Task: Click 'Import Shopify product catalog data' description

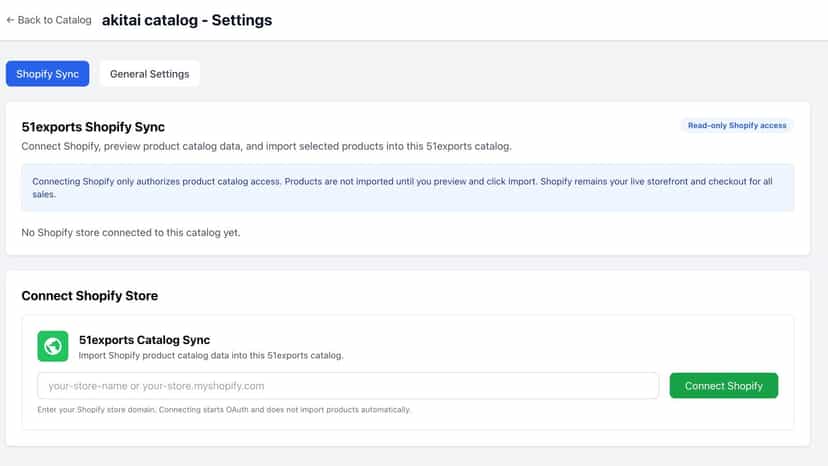Action: tap(211, 356)
